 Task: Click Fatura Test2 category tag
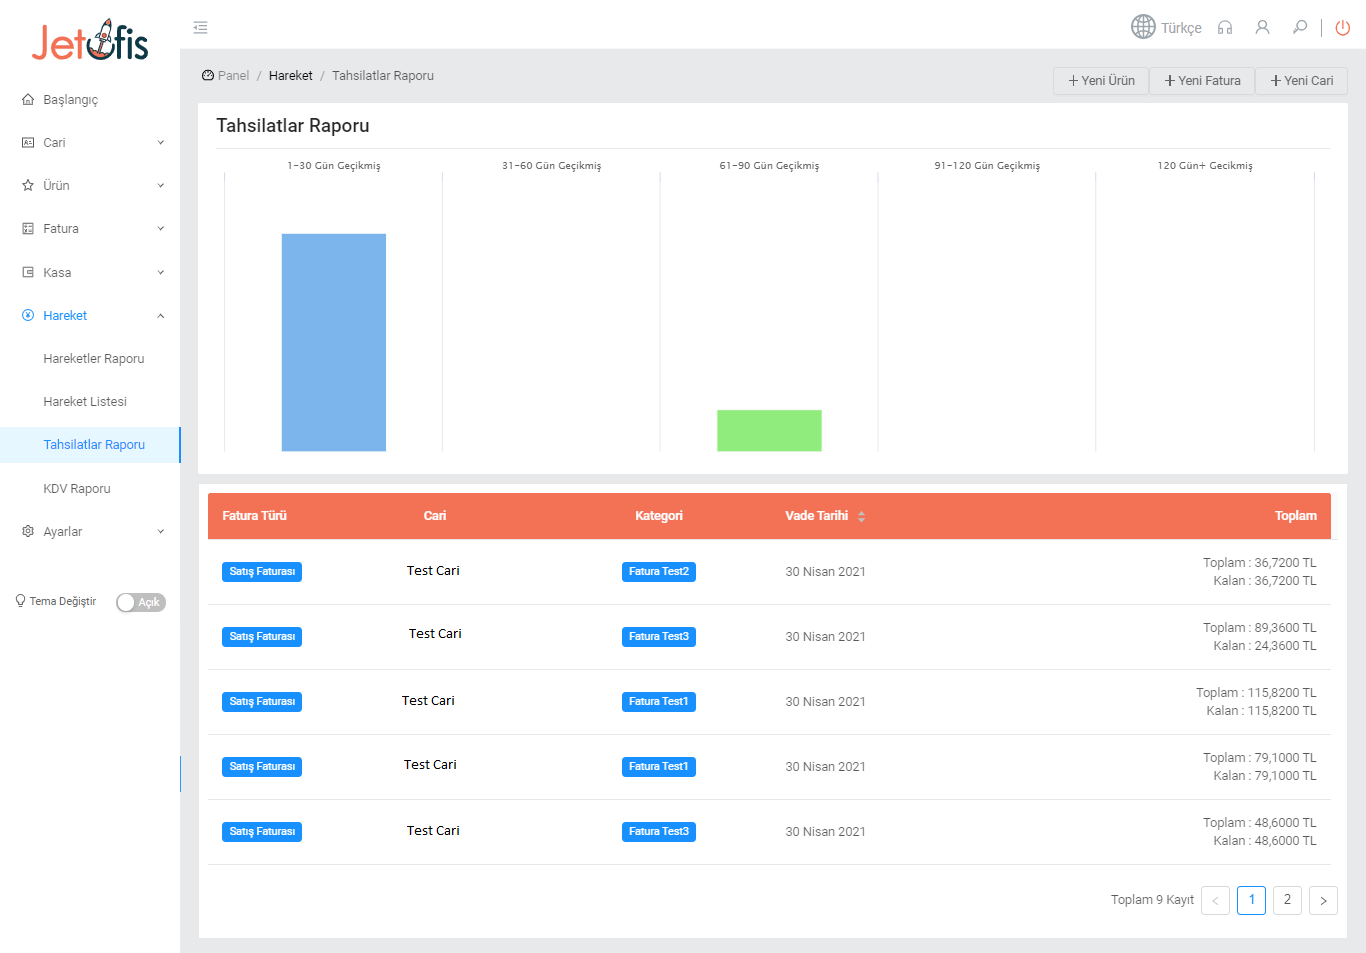coord(659,572)
